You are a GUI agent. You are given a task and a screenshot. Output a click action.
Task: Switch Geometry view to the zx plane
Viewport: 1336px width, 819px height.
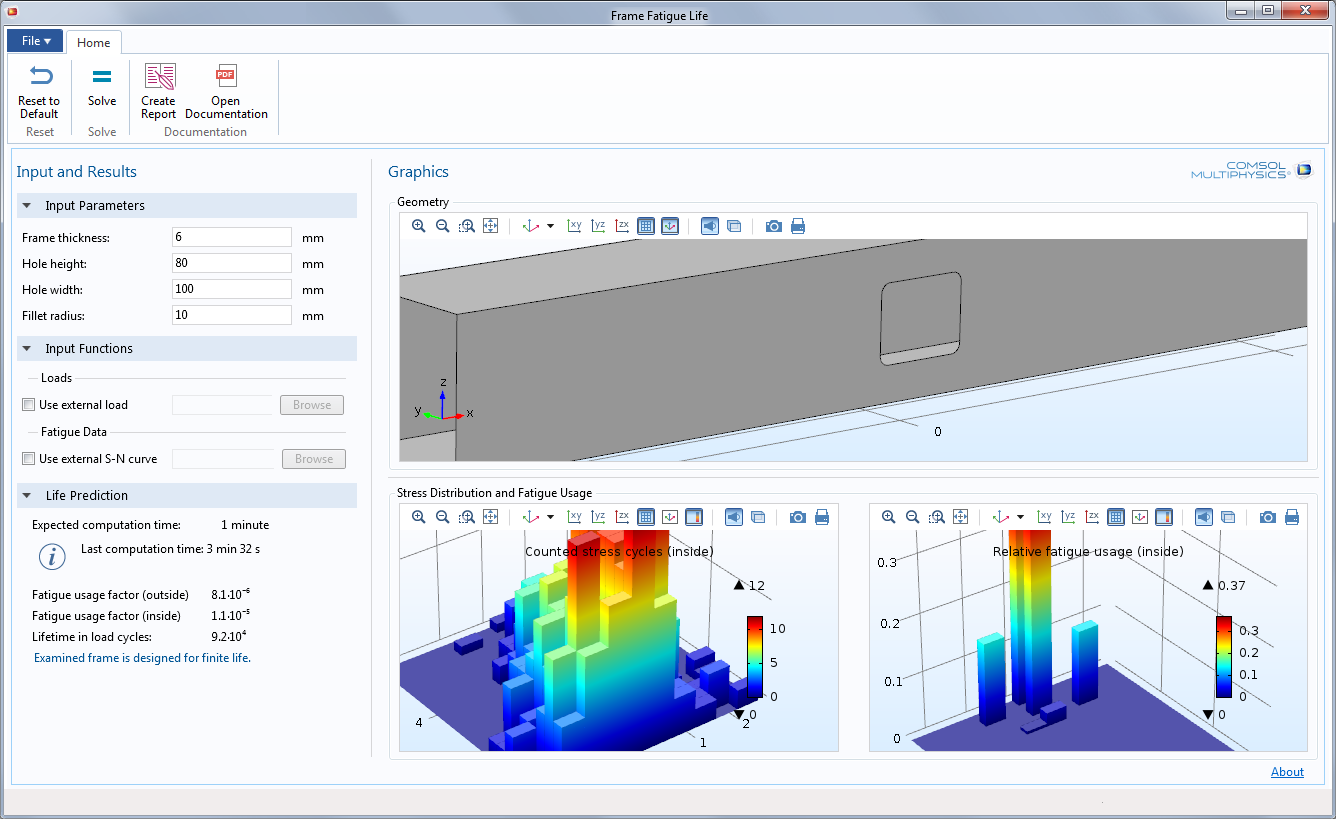pos(622,226)
